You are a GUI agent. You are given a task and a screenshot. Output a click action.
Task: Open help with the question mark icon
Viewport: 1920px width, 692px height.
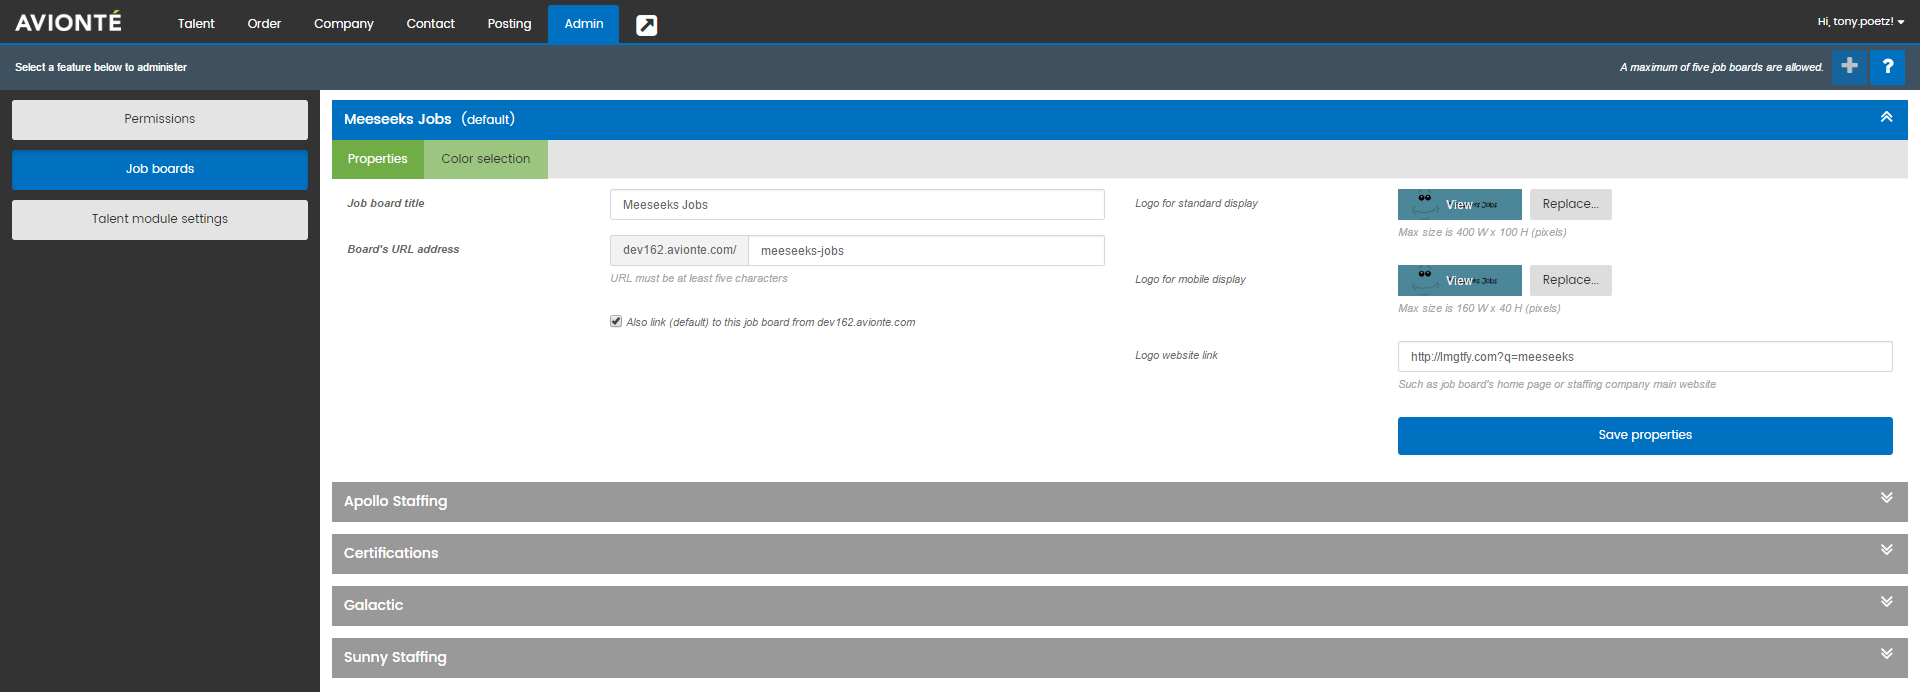(1887, 66)
